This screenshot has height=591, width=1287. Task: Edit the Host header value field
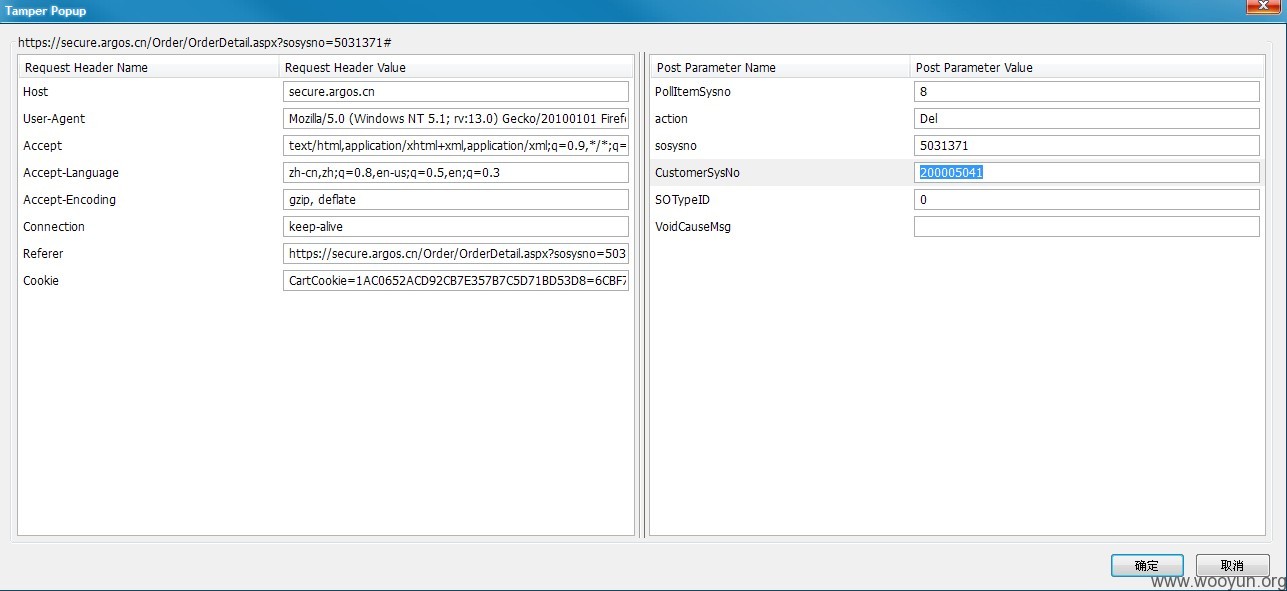[456, 92]
